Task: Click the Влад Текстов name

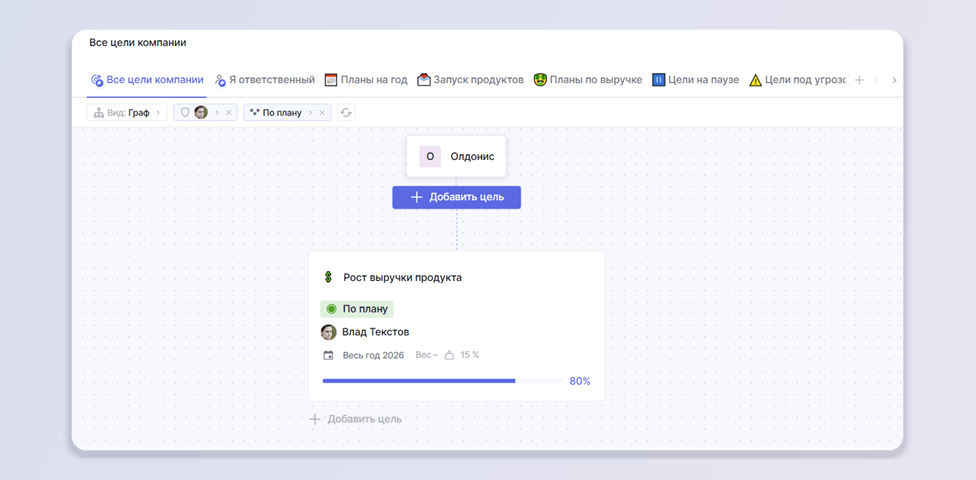Action: point(375,332)
